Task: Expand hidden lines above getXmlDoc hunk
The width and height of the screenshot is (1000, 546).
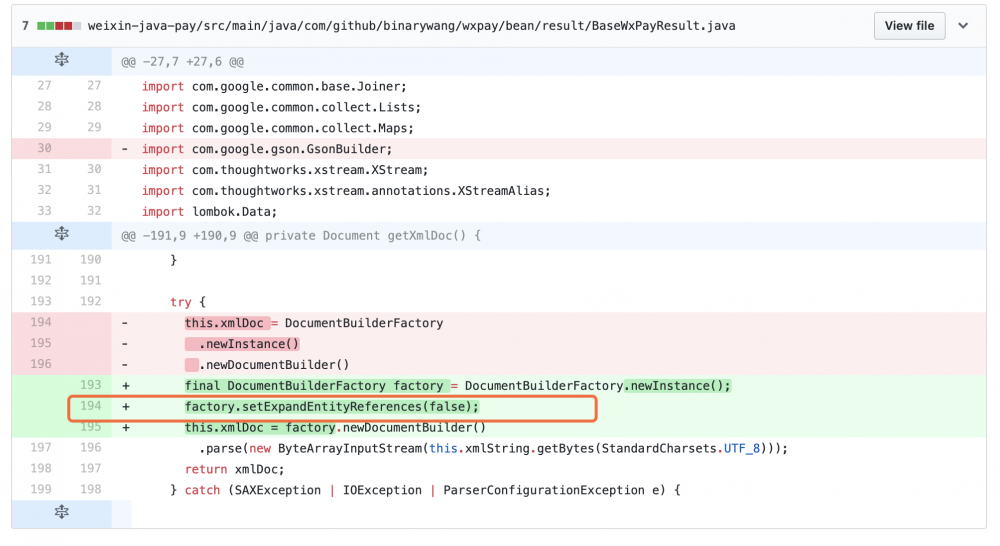Action: coord(61,234)
